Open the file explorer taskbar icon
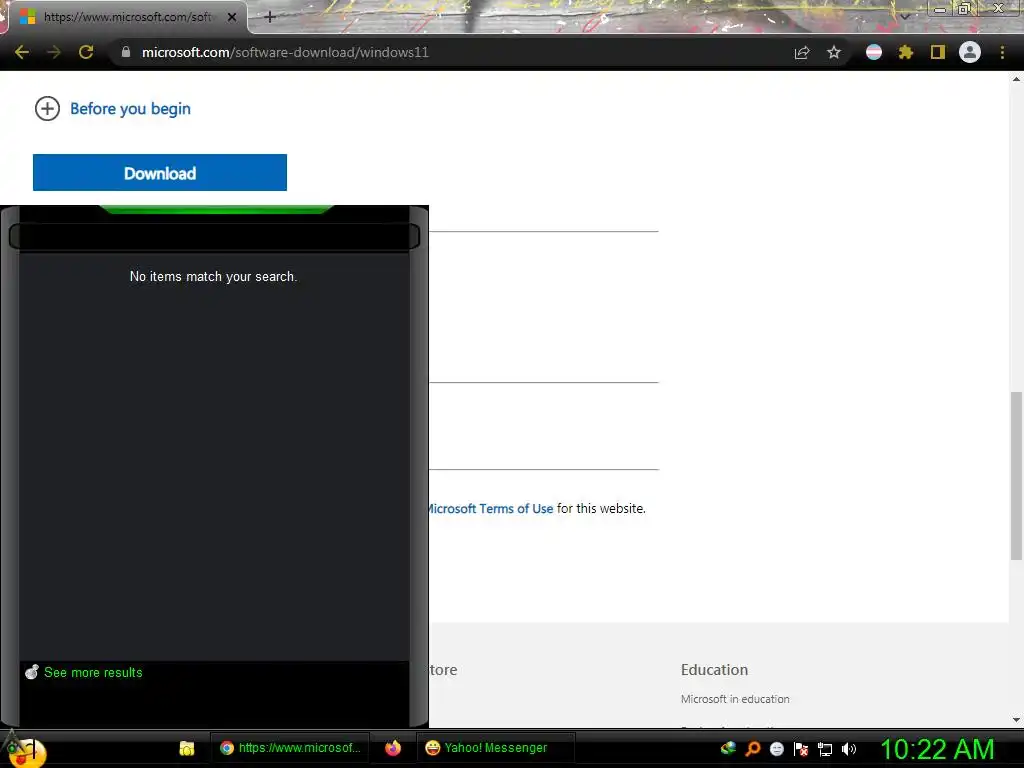This screenshot has width=1024, height=768. [x=187, y=748]
